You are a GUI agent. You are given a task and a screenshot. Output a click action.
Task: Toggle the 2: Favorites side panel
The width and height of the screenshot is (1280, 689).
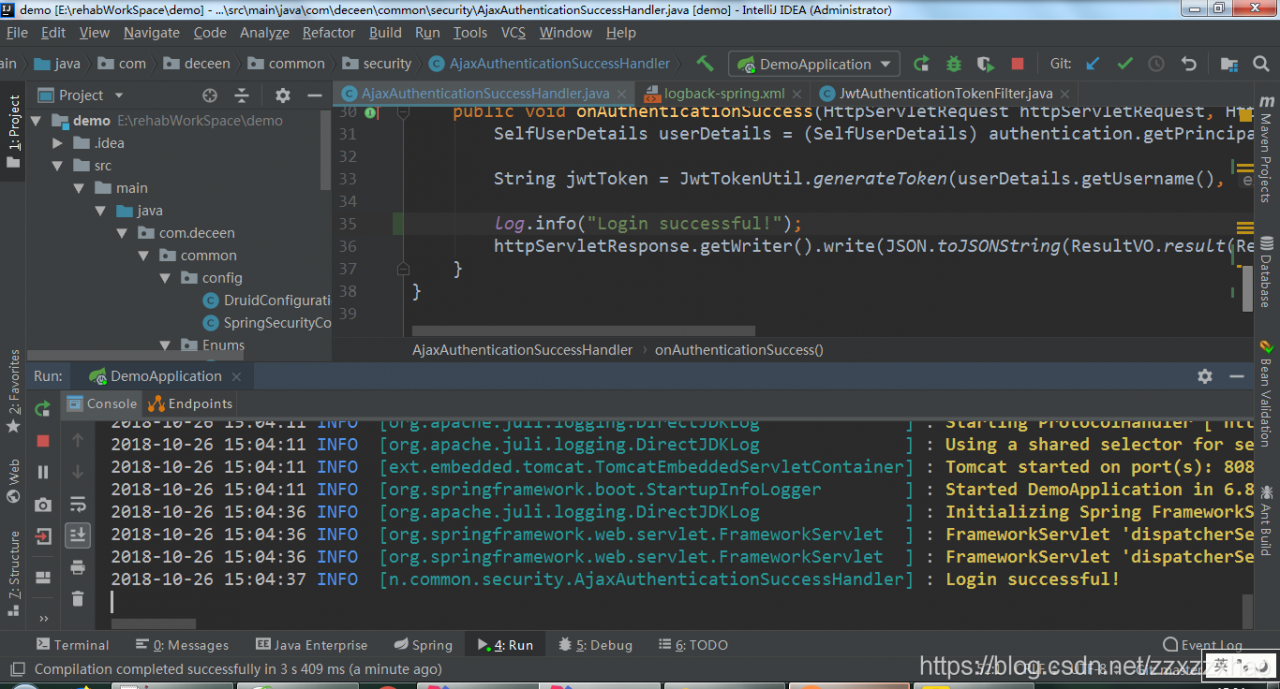pos(14,390)
